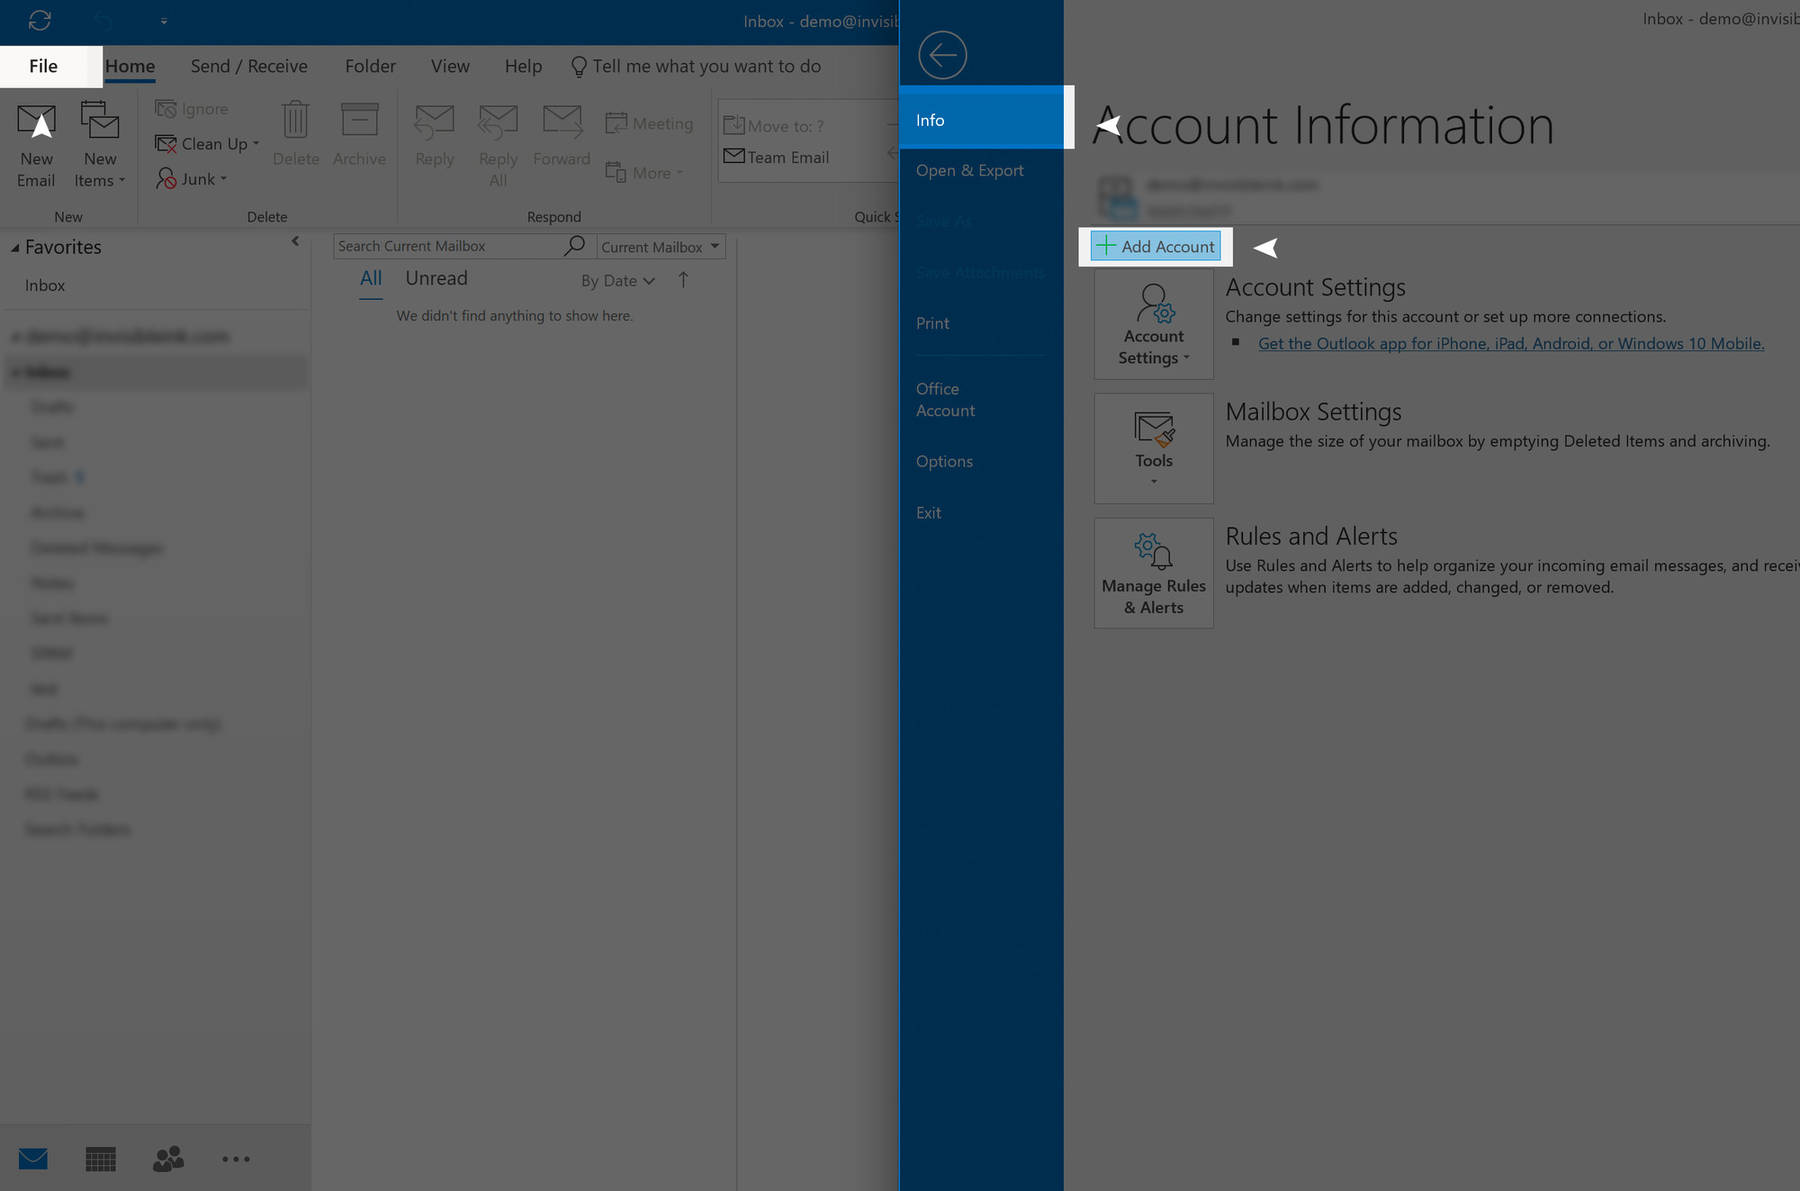Select Inbox under Favorites
Viewport: 1800px width, 1191px height.
click(45, 285)
